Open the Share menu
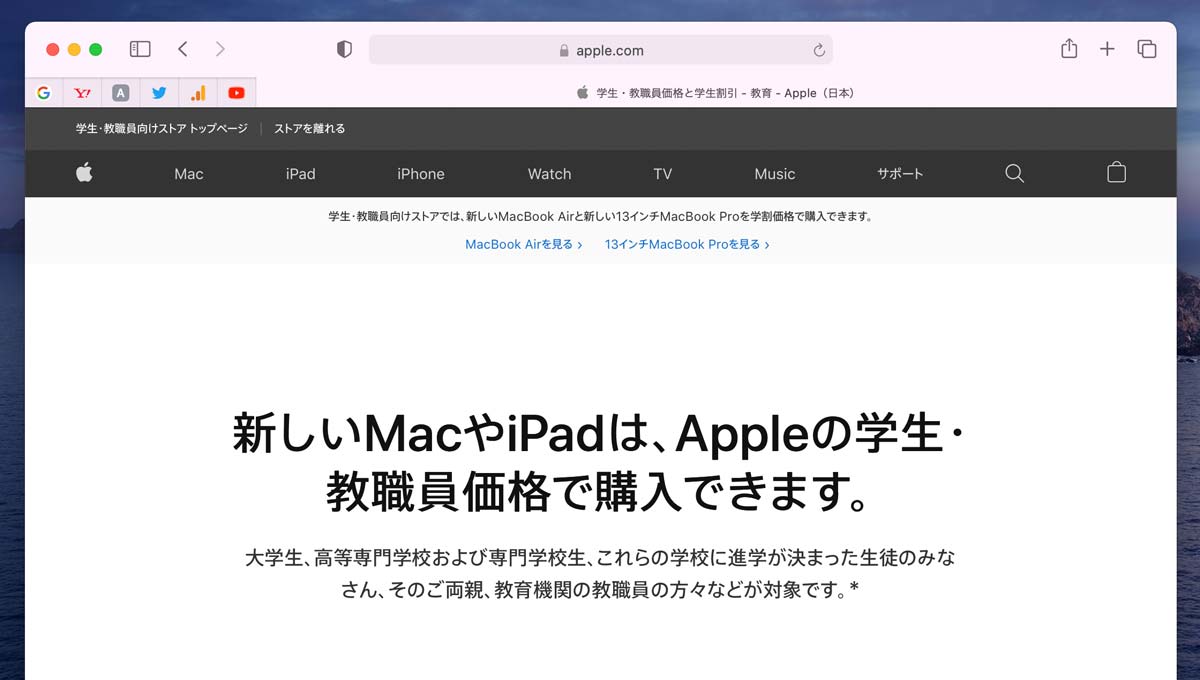The width and height of the screenshot is (1200, 680). (x=1069, y=48)
